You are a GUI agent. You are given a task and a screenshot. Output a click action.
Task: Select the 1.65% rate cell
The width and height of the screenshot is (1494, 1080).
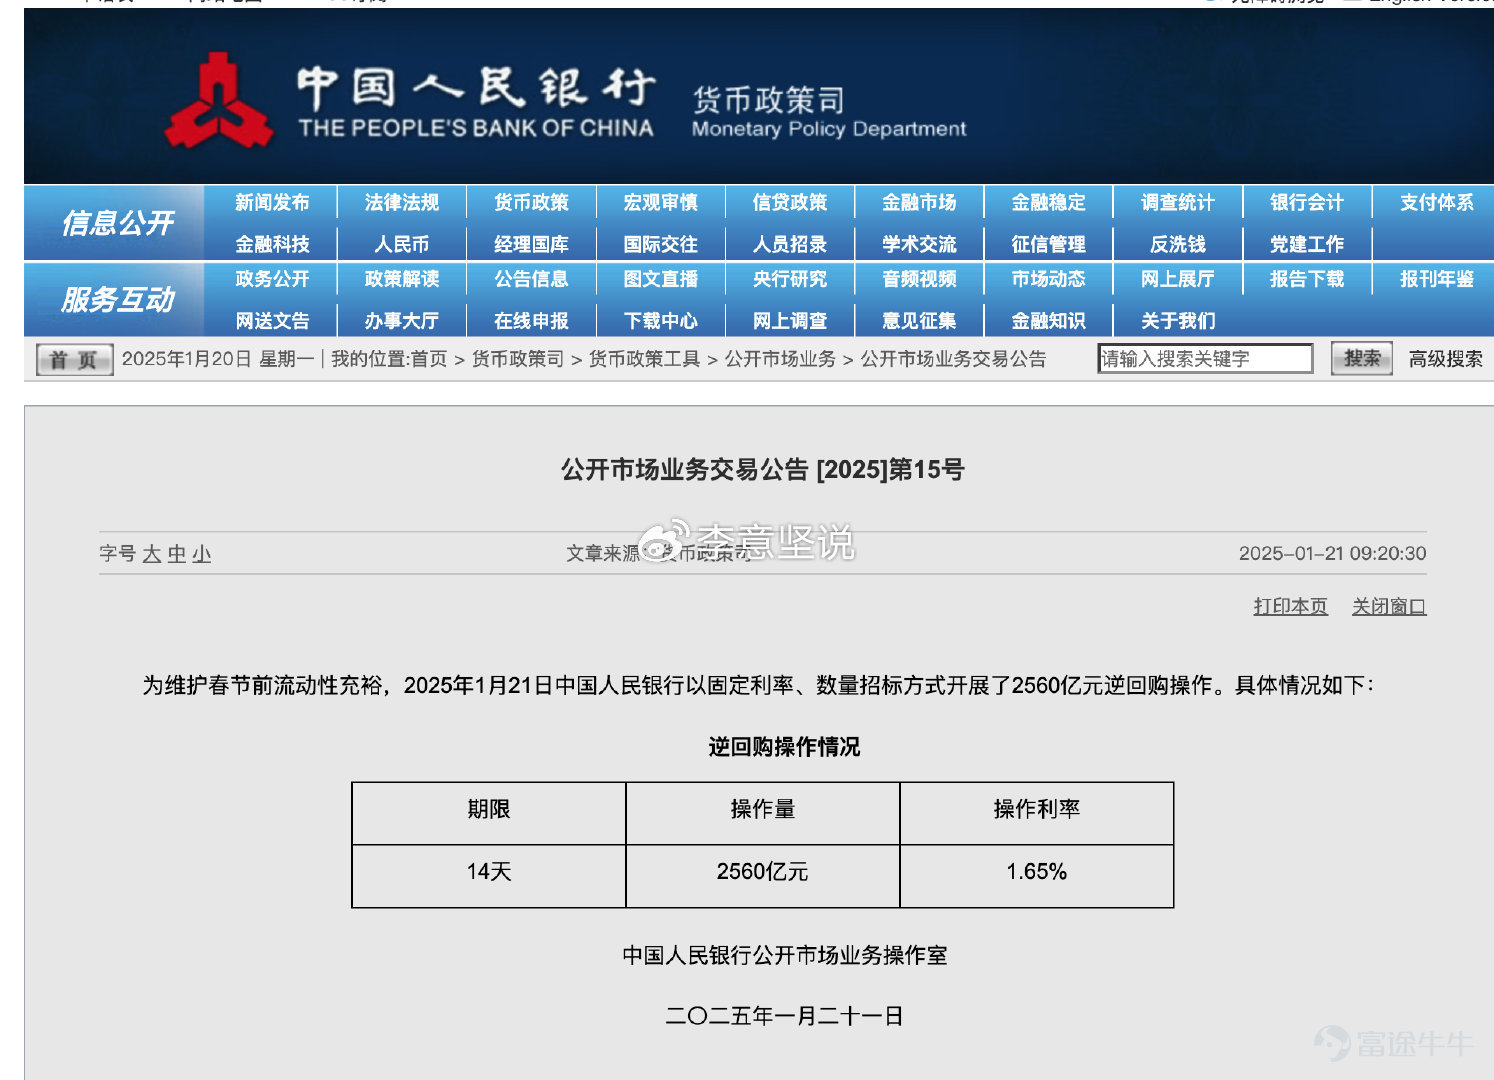1037,876
